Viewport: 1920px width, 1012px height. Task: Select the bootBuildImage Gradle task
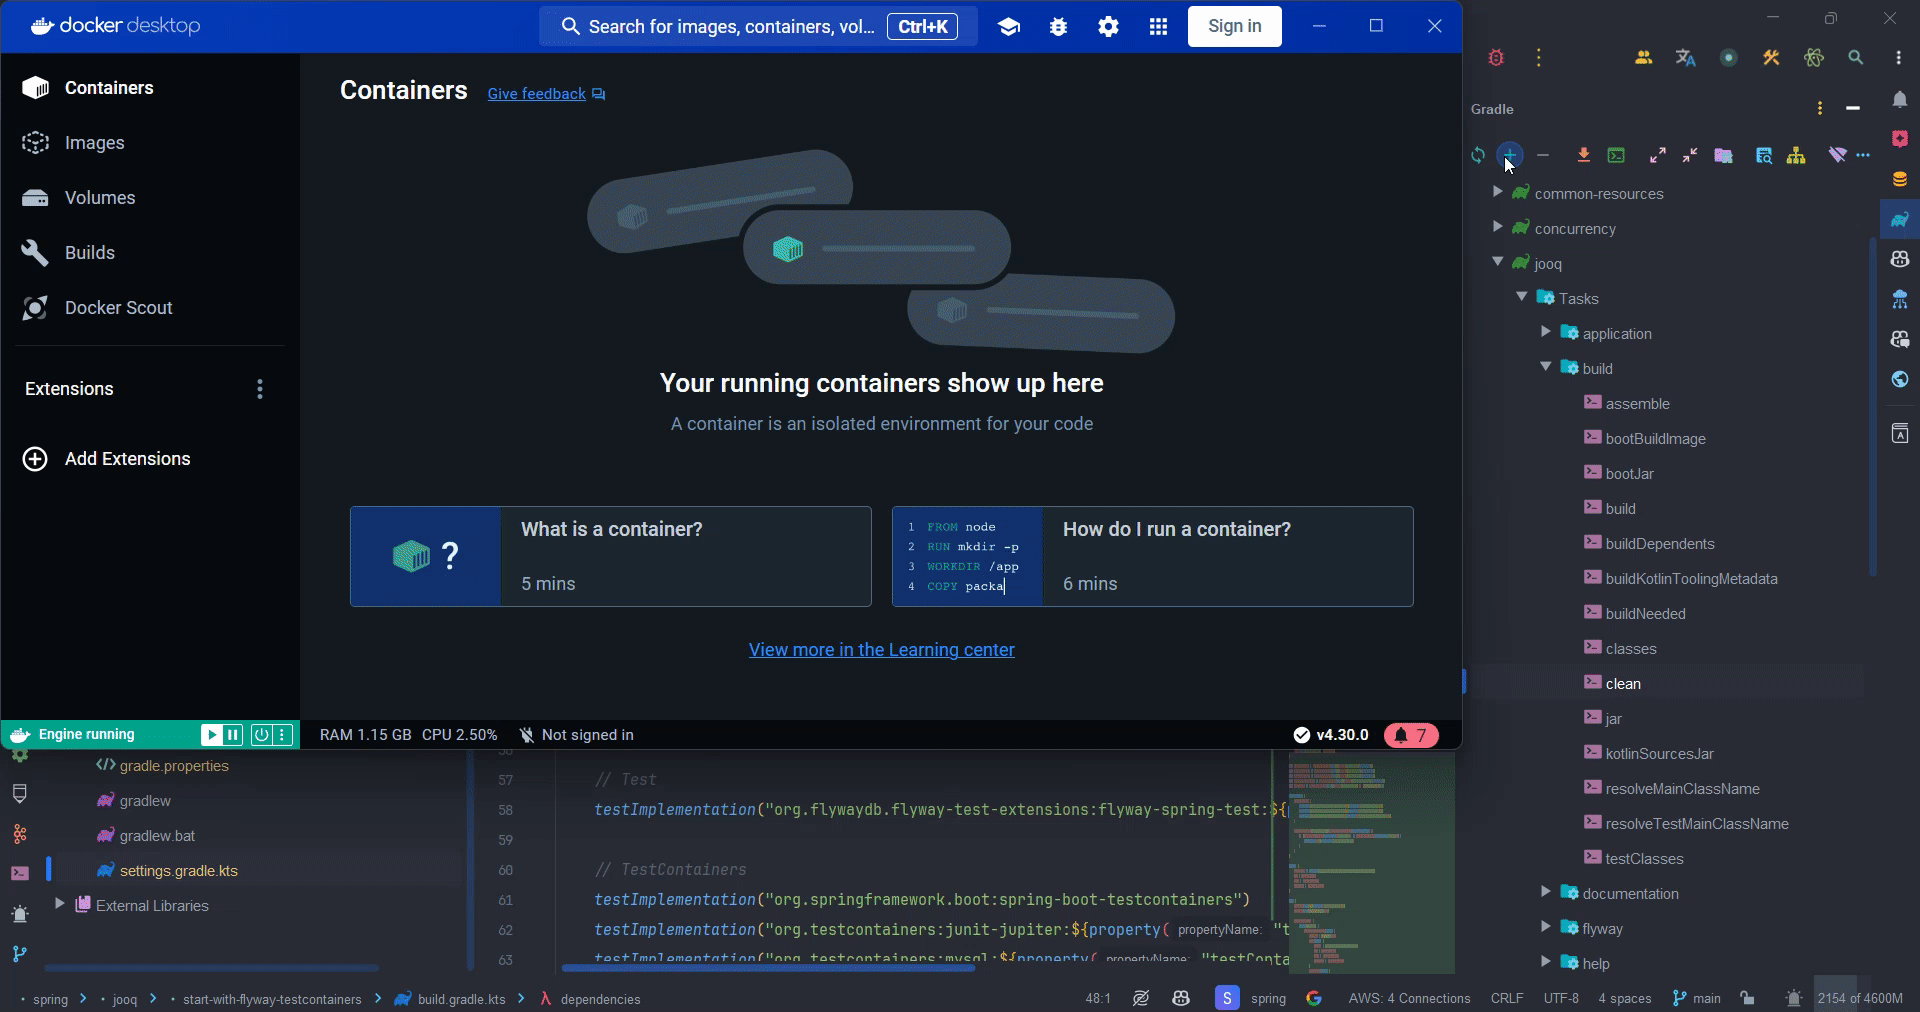[x=1655, y=439]
